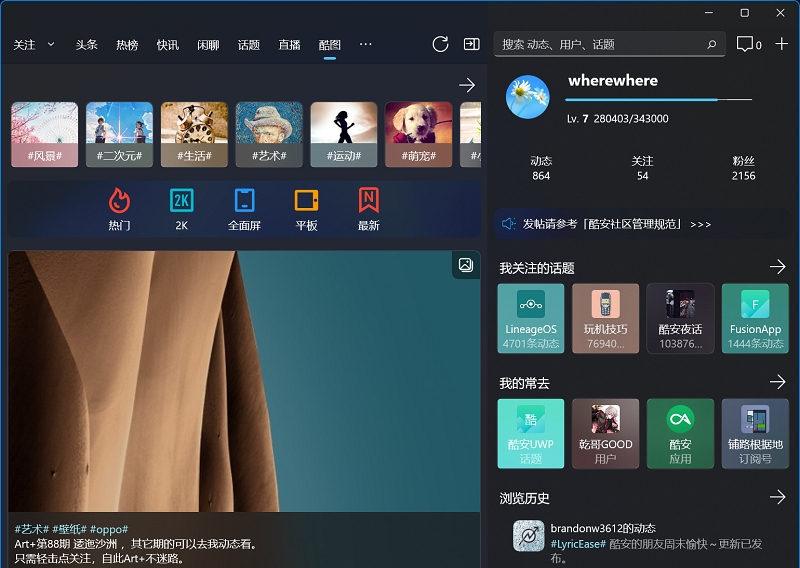Open the more tabs ellipsis menu
This screenshot has height=568, width=800.
365,44
